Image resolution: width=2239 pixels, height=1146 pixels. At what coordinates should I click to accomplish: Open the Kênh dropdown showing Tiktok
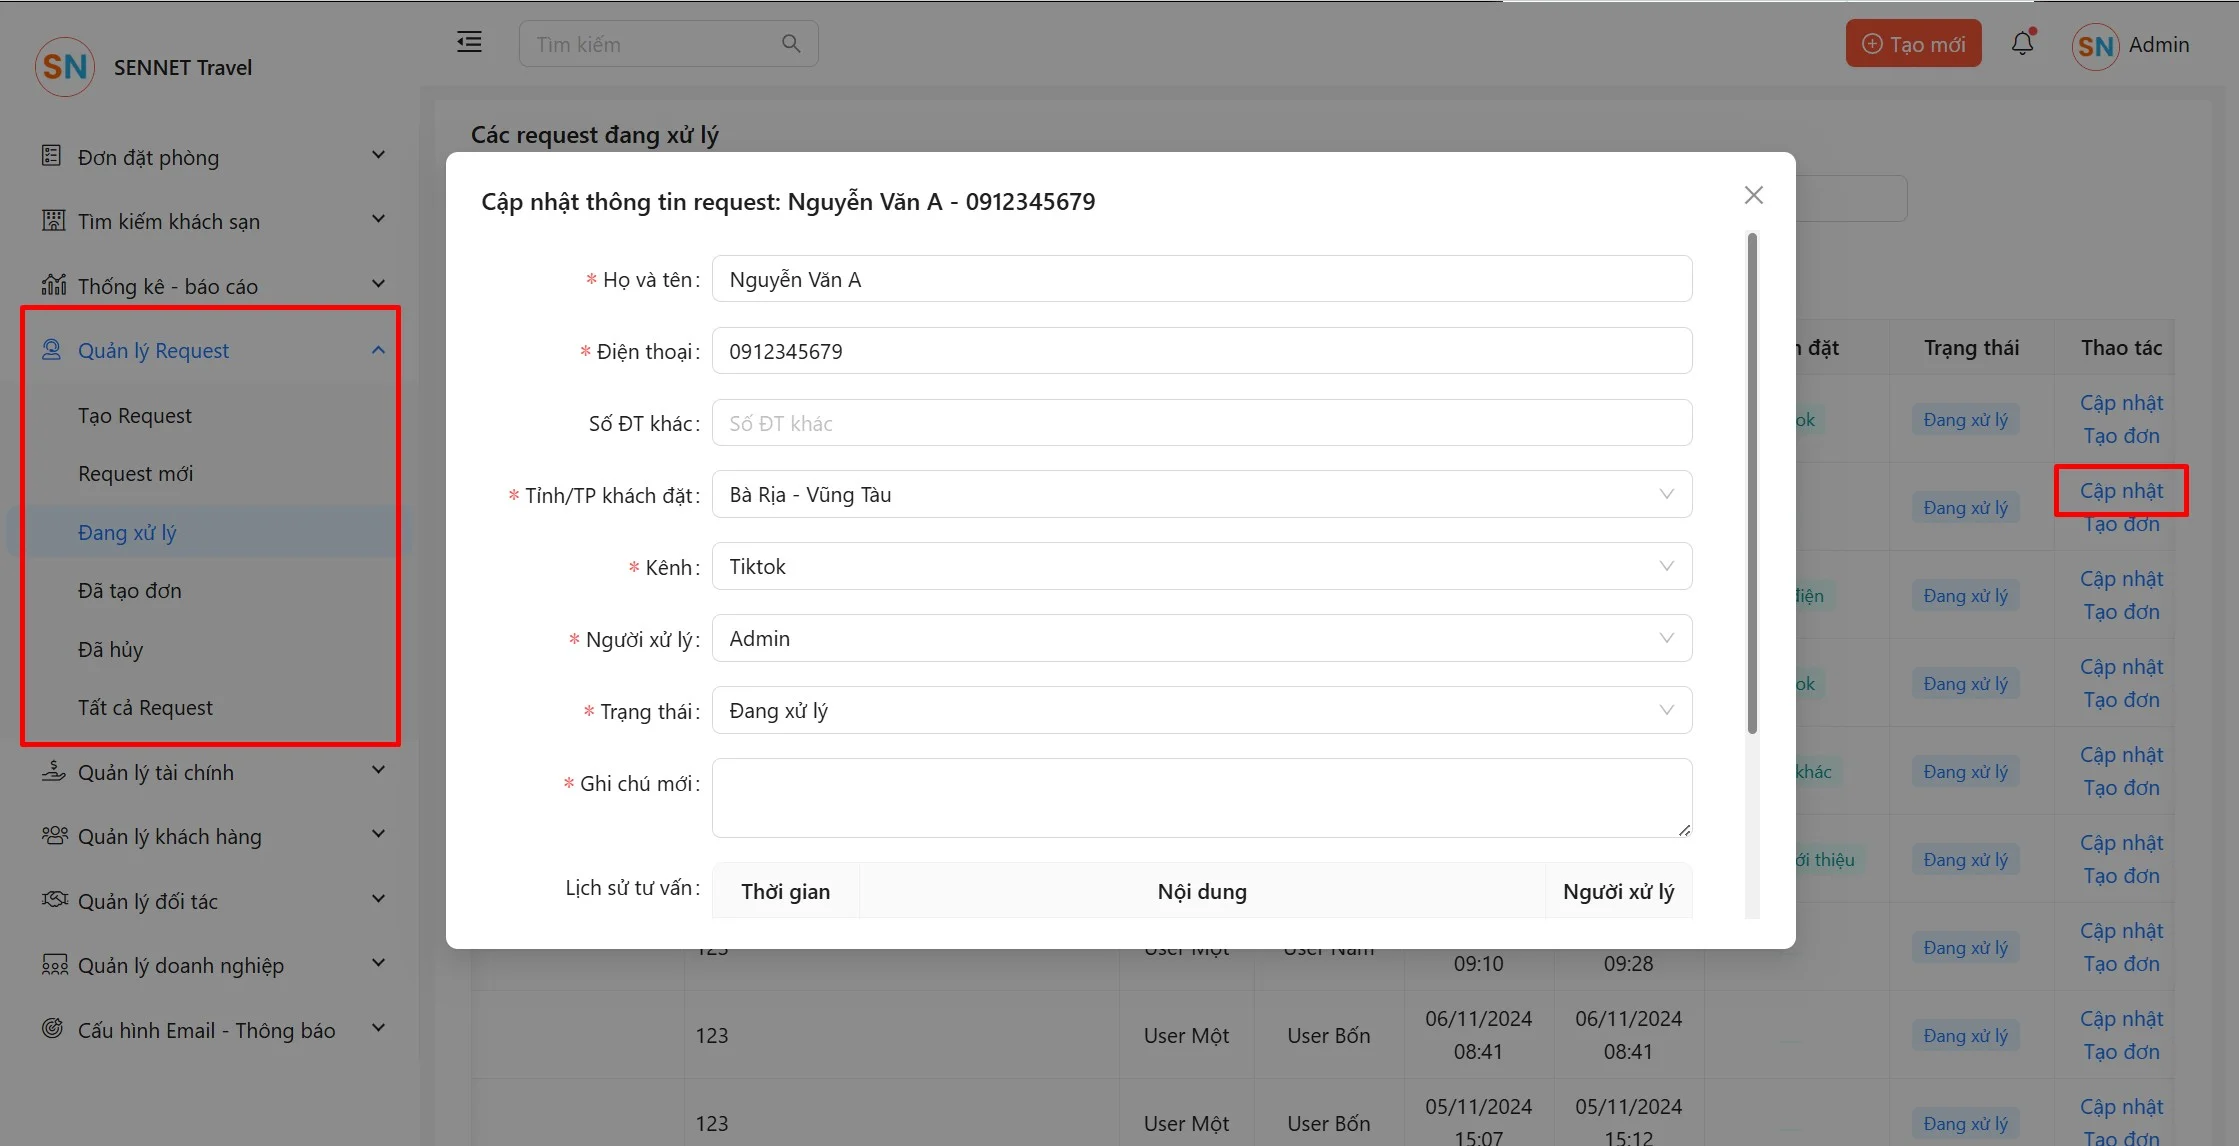[x=1201, y=566]
